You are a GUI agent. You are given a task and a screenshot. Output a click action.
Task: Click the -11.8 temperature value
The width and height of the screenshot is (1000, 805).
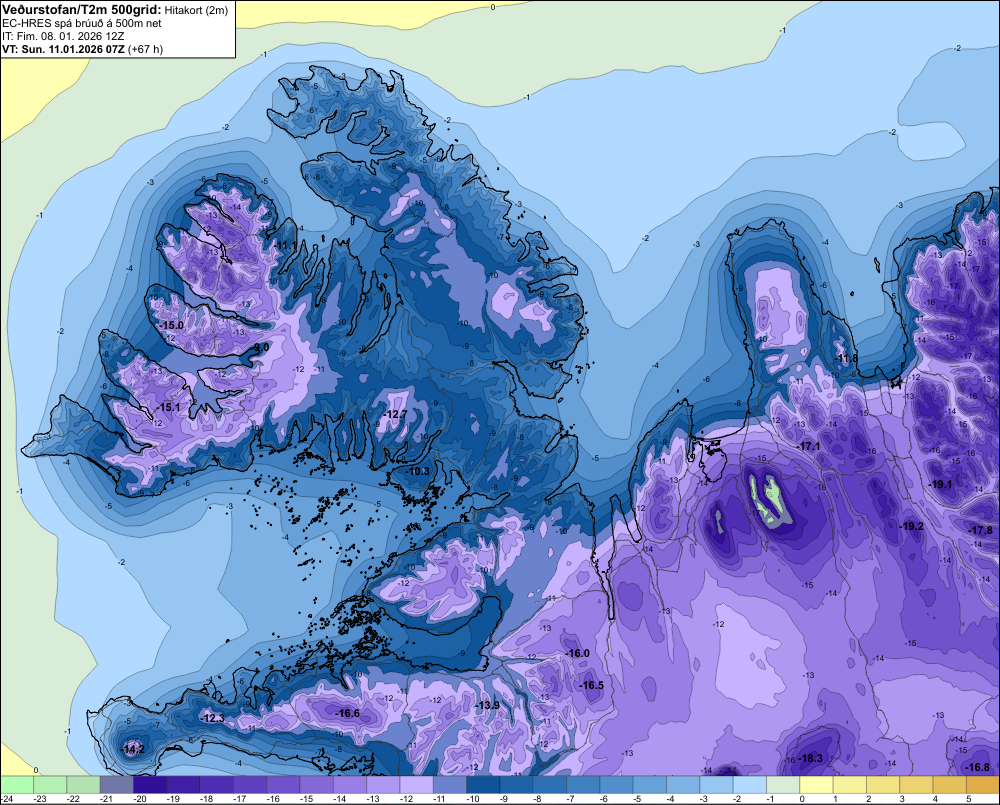tap(847, 358)
